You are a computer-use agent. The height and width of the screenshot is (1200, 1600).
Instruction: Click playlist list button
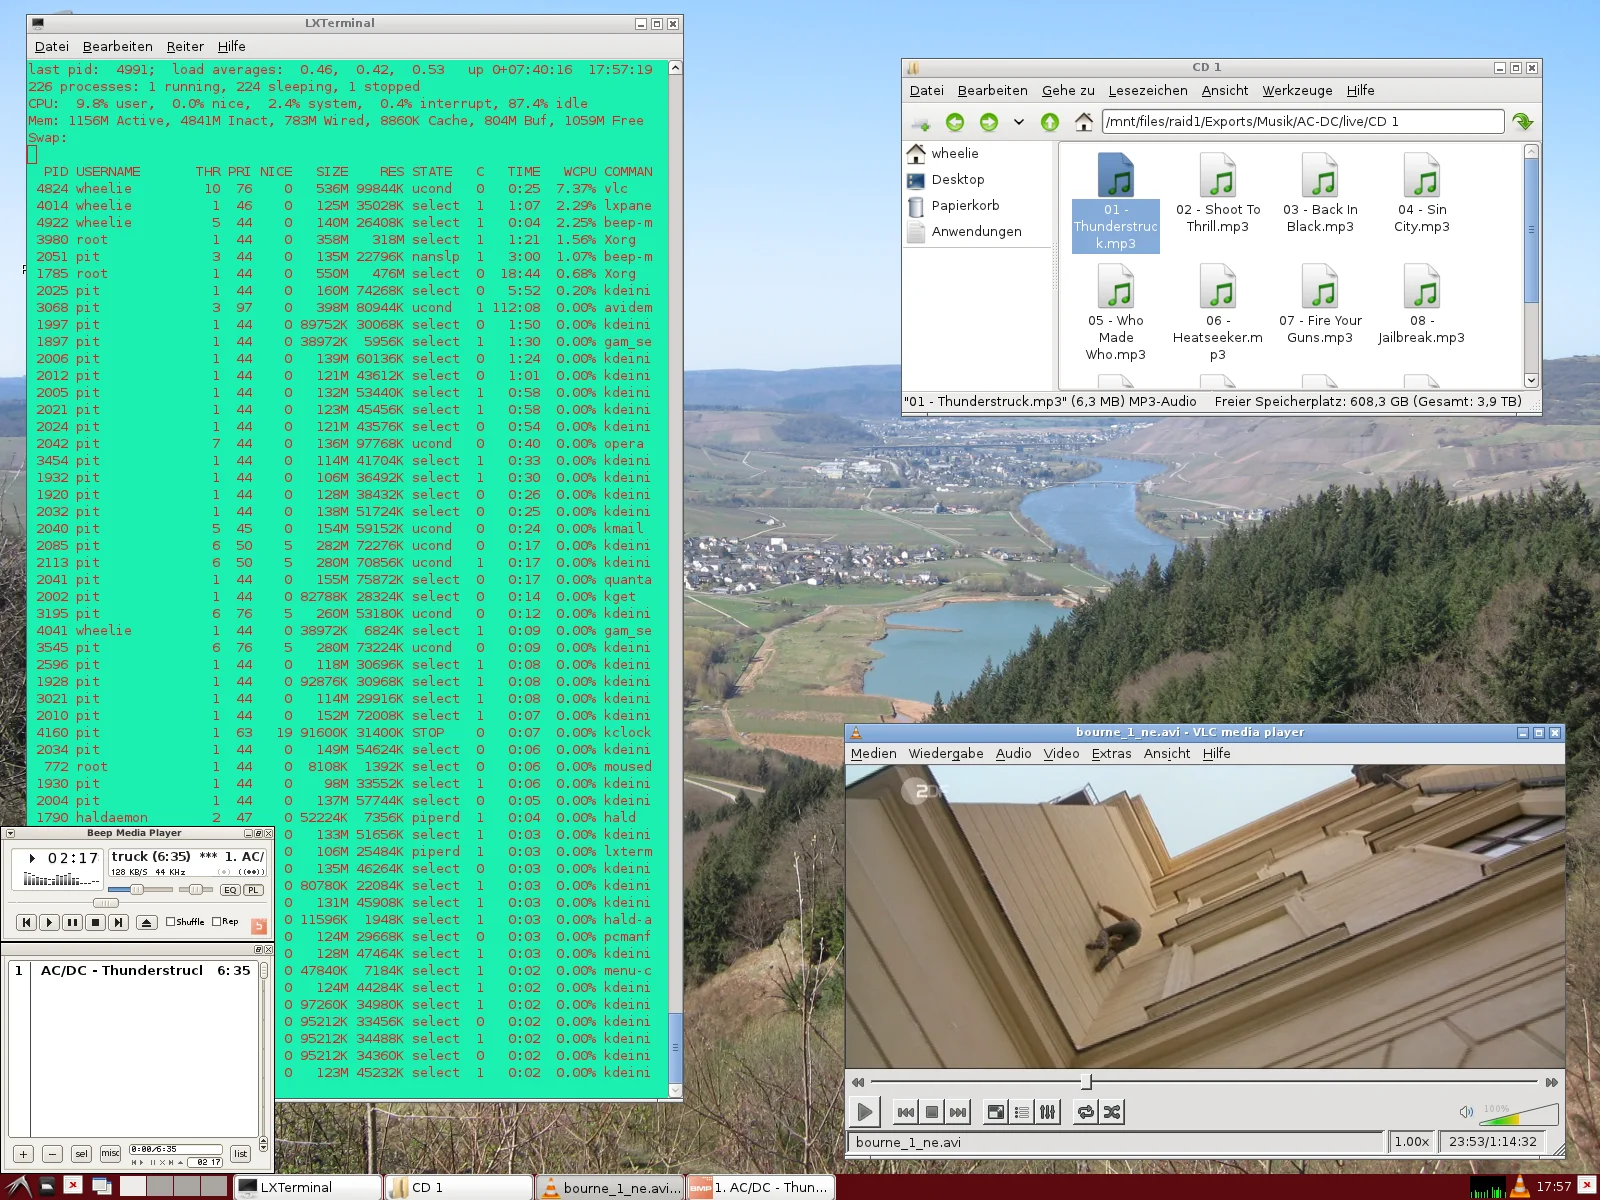[240, 1153]
